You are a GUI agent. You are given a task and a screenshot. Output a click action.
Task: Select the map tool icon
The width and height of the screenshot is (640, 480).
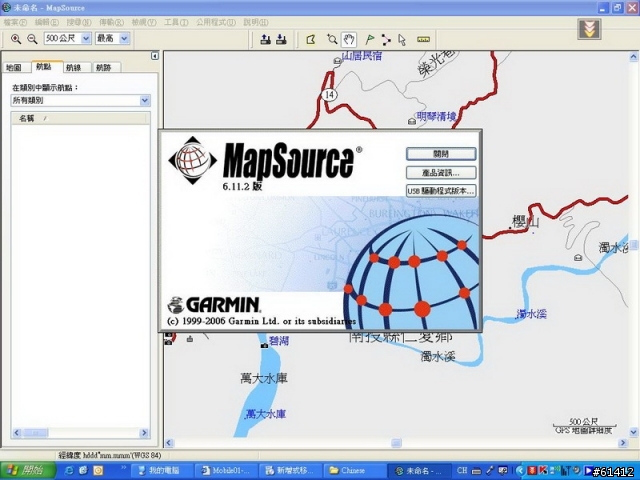pyautogui.click(x=311, y=39)
